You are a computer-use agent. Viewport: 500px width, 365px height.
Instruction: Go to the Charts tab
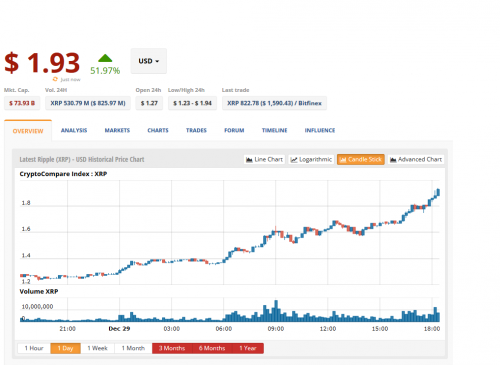[x=158, y=130]
